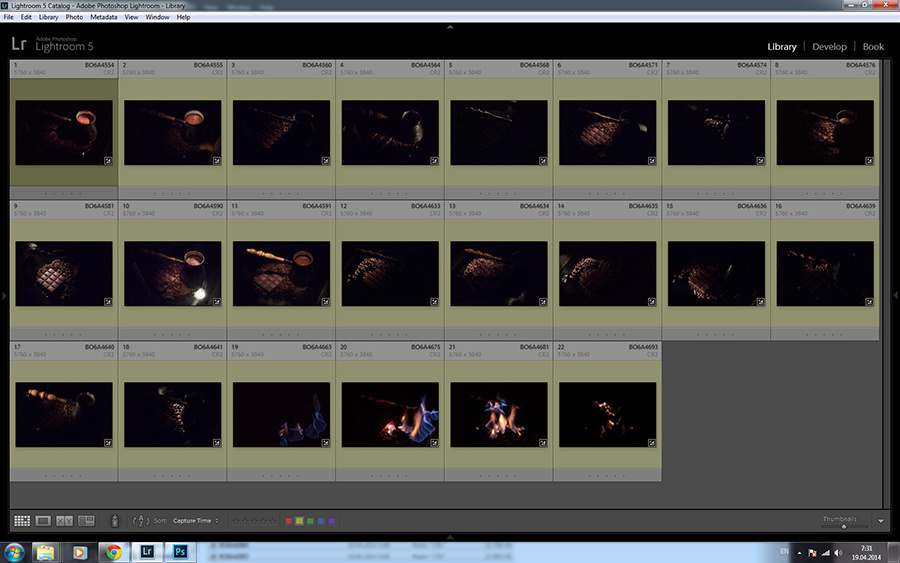900x563 pixels.
Task: Open the Metadata menu
Action: [x=103, y=17]
